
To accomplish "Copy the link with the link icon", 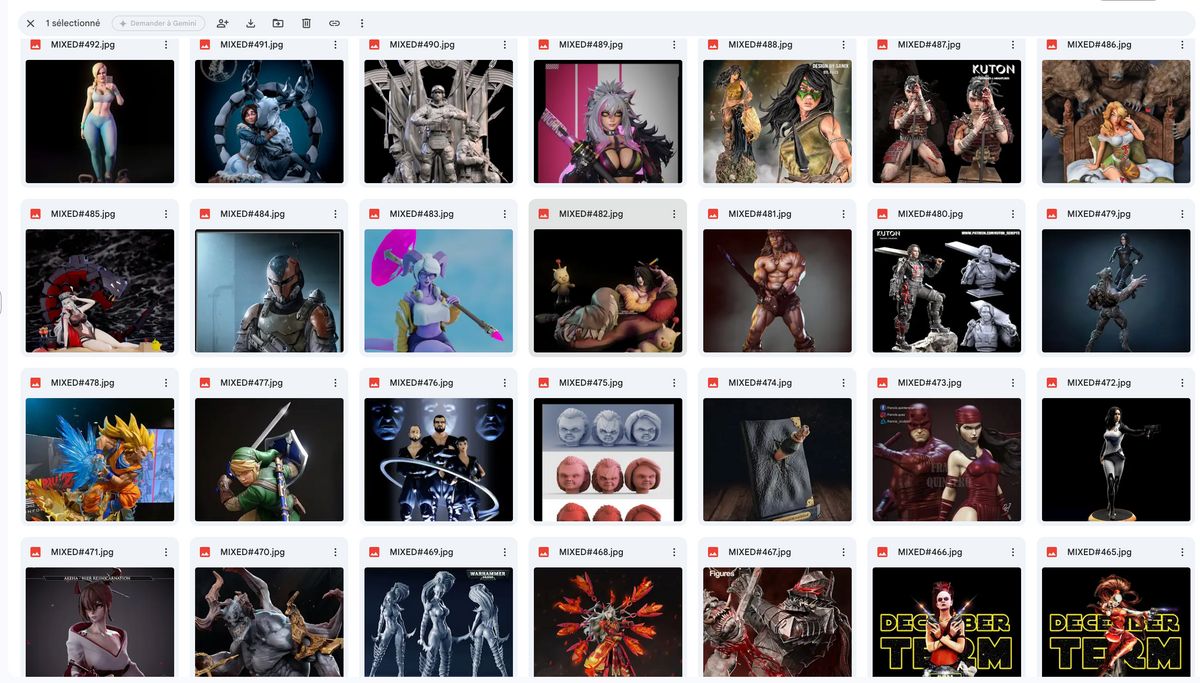I will pos(334,23).
